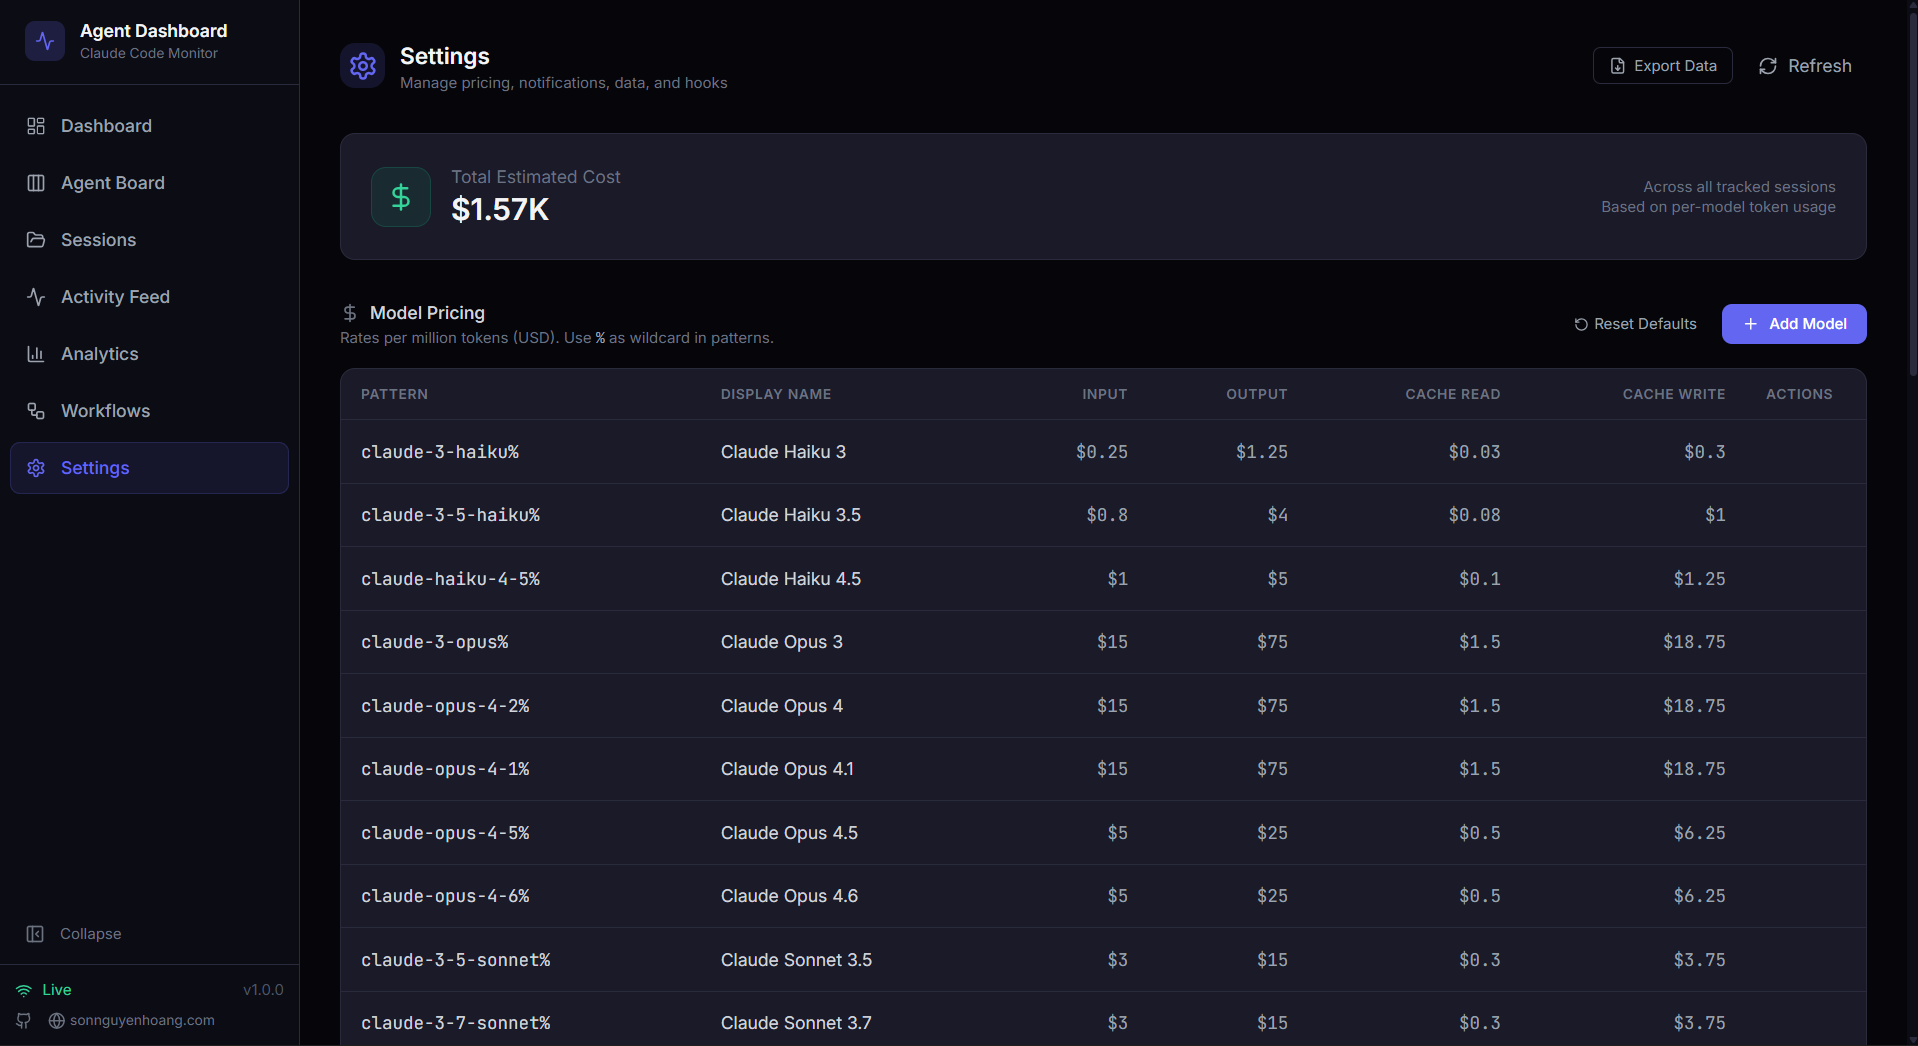Click the PATTERN column header

[394, 394]
